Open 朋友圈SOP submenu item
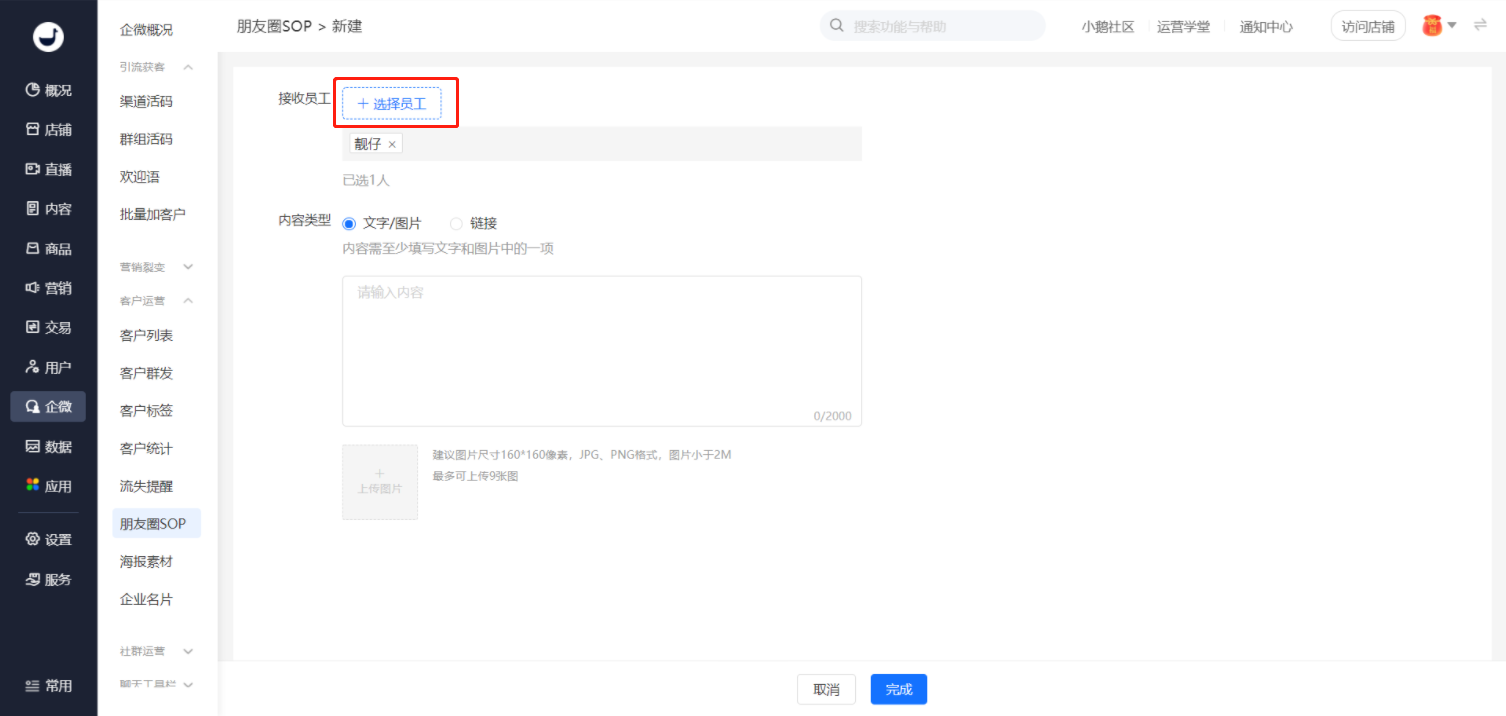1506x716 pixels. click(x=157, y=524)
